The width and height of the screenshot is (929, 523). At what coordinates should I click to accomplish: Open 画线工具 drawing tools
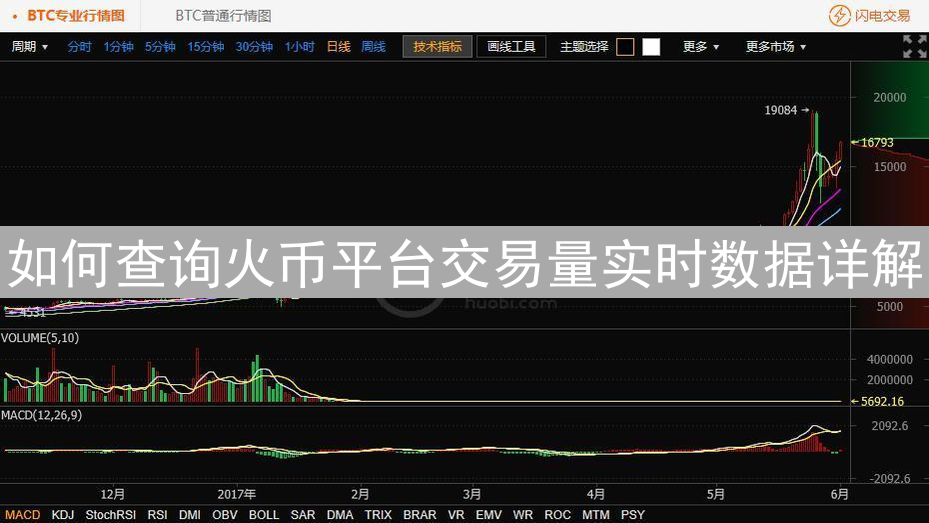[x=511, y=47]
